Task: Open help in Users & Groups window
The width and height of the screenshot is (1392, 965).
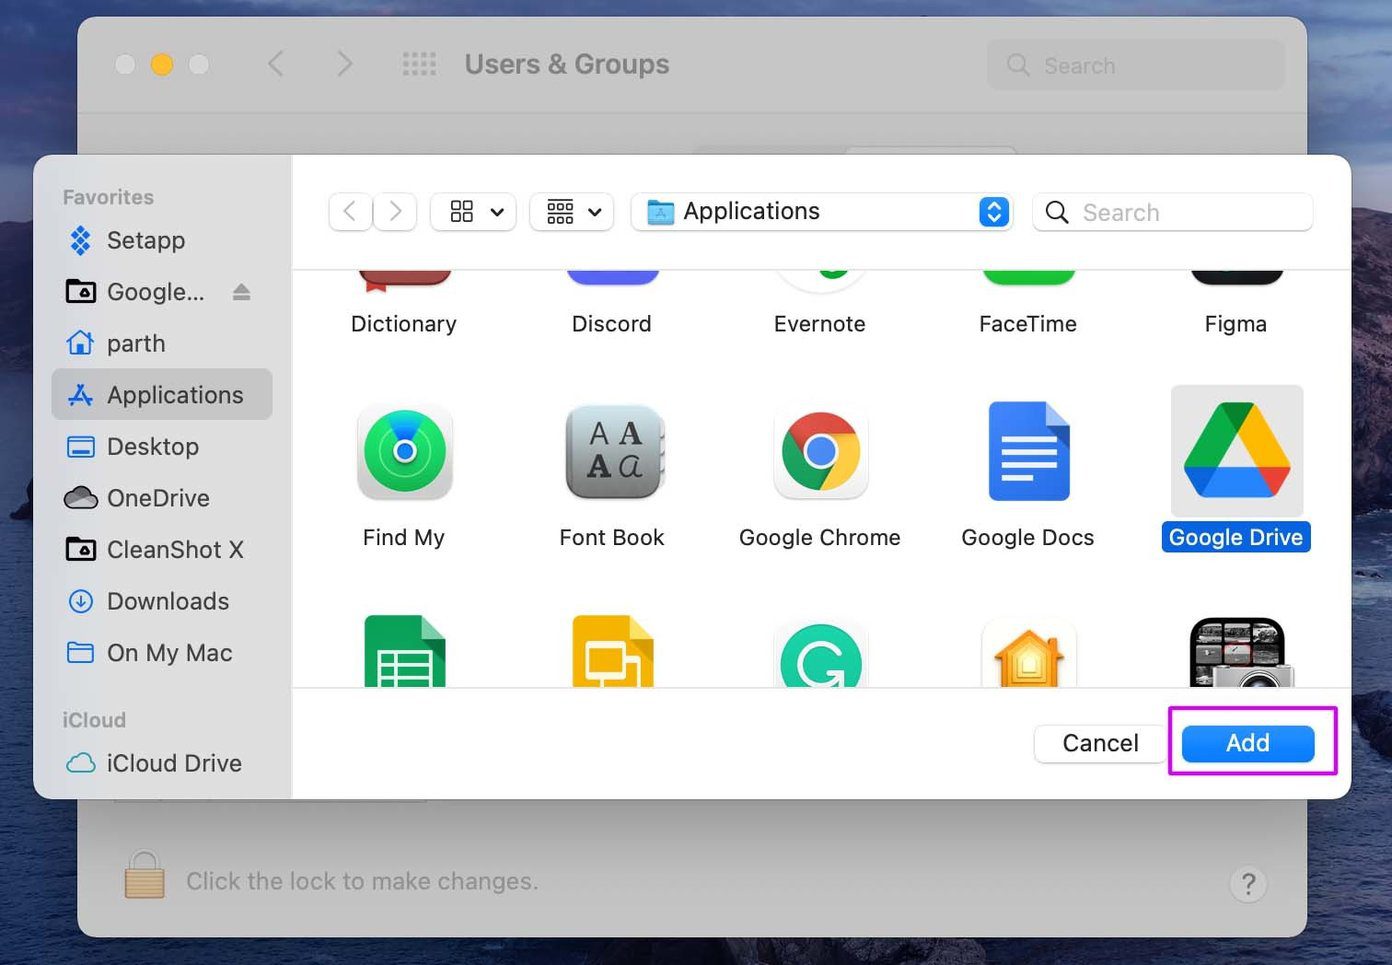Action: [1248, 884]
